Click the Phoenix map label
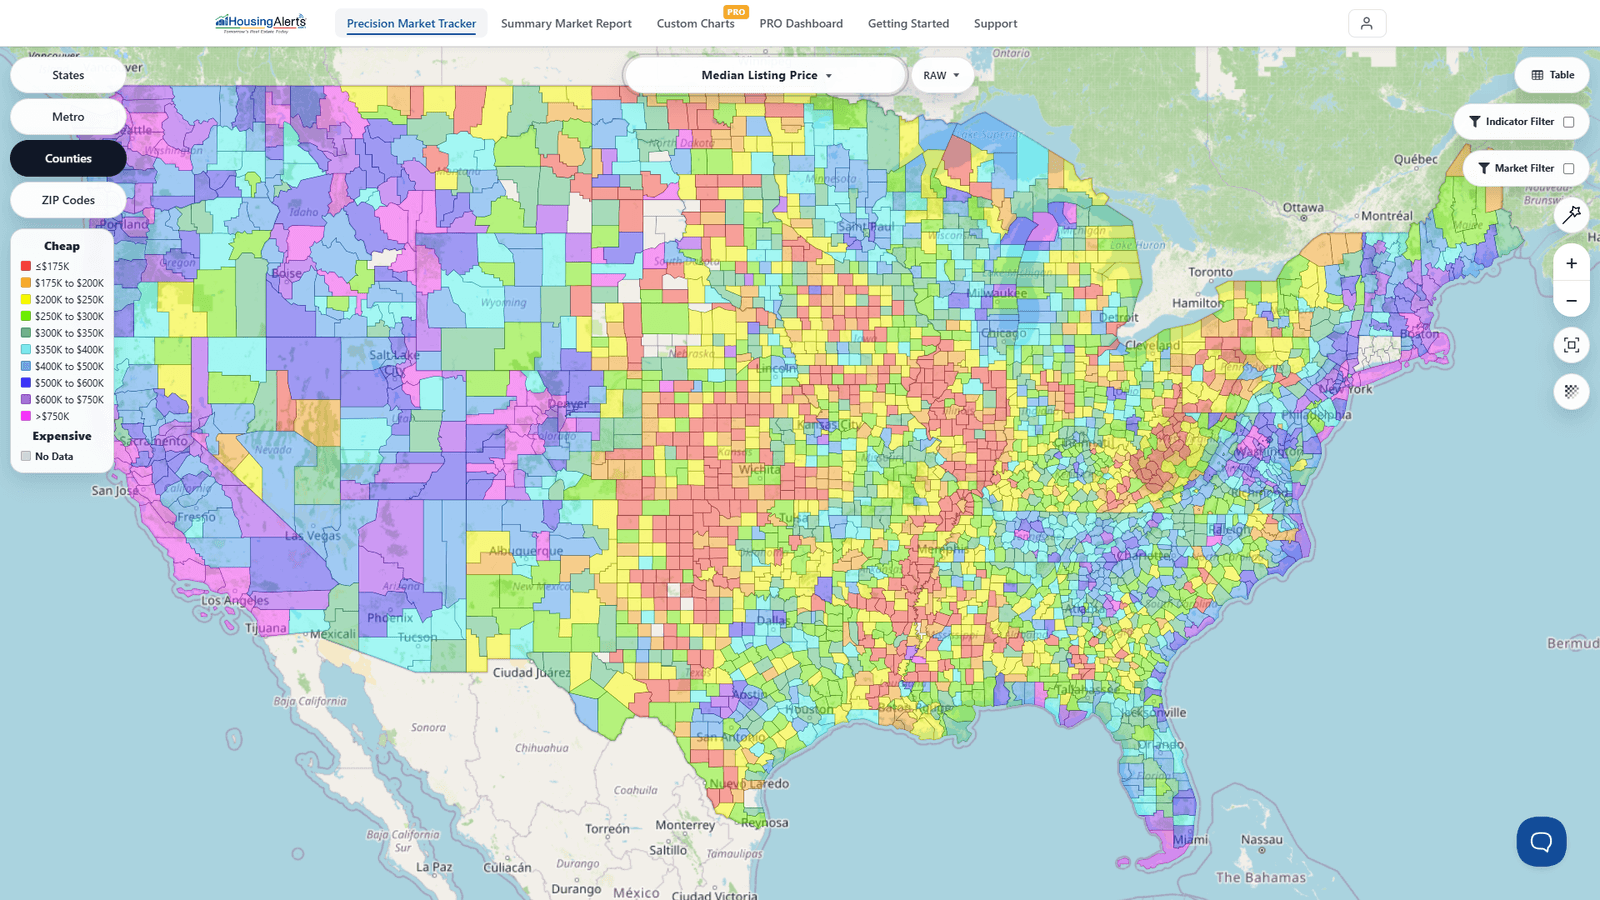This screenshot has width=1600, height=900. click(390, 617)
